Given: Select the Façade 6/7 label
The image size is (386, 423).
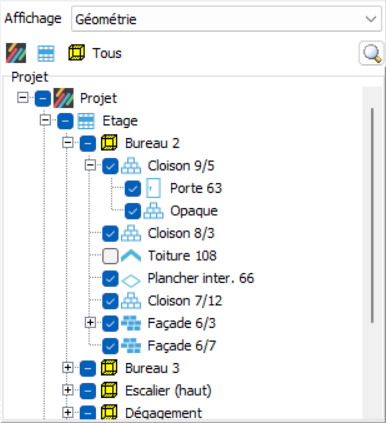Looking at the screenshot, I should click(x=182, y=346).
